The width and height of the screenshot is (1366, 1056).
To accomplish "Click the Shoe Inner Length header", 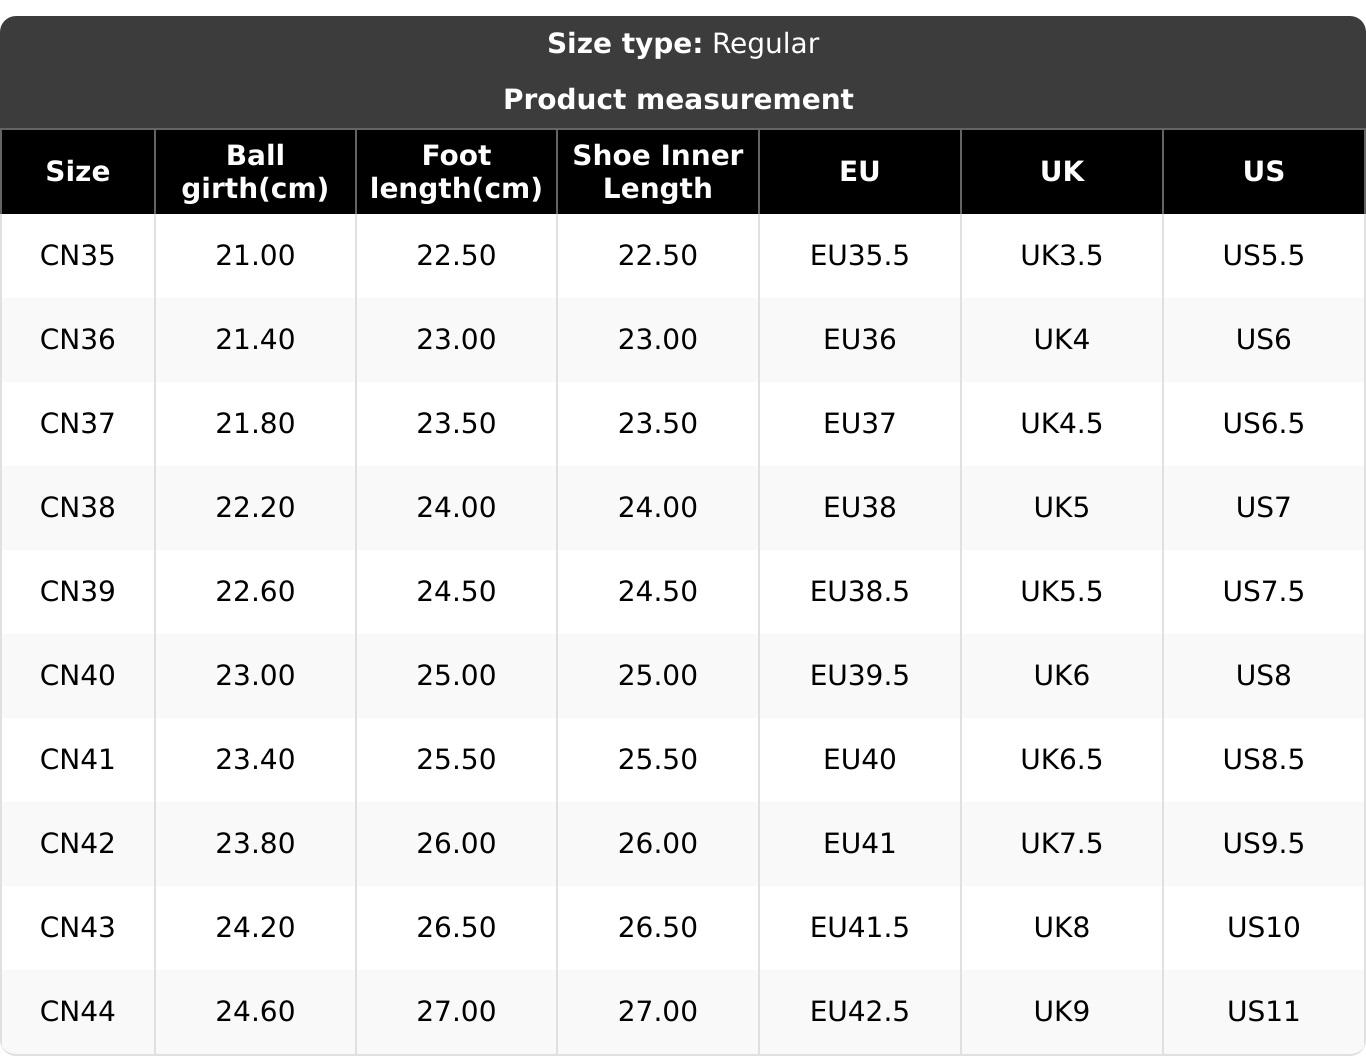I will [x=657, y=171].
